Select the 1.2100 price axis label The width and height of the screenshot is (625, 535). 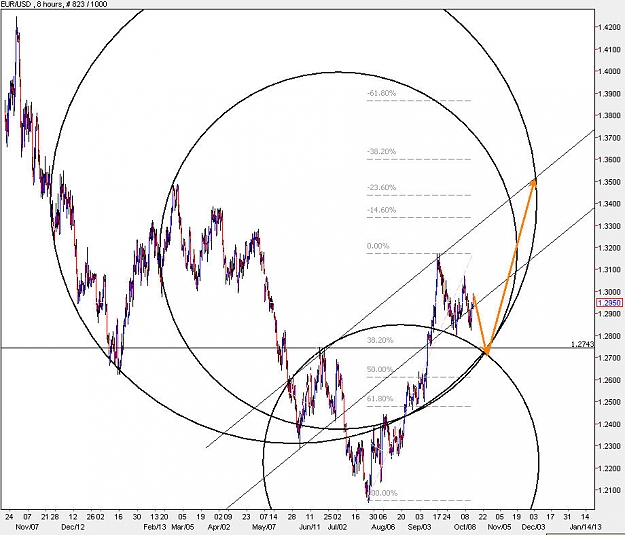coord(609,490)
